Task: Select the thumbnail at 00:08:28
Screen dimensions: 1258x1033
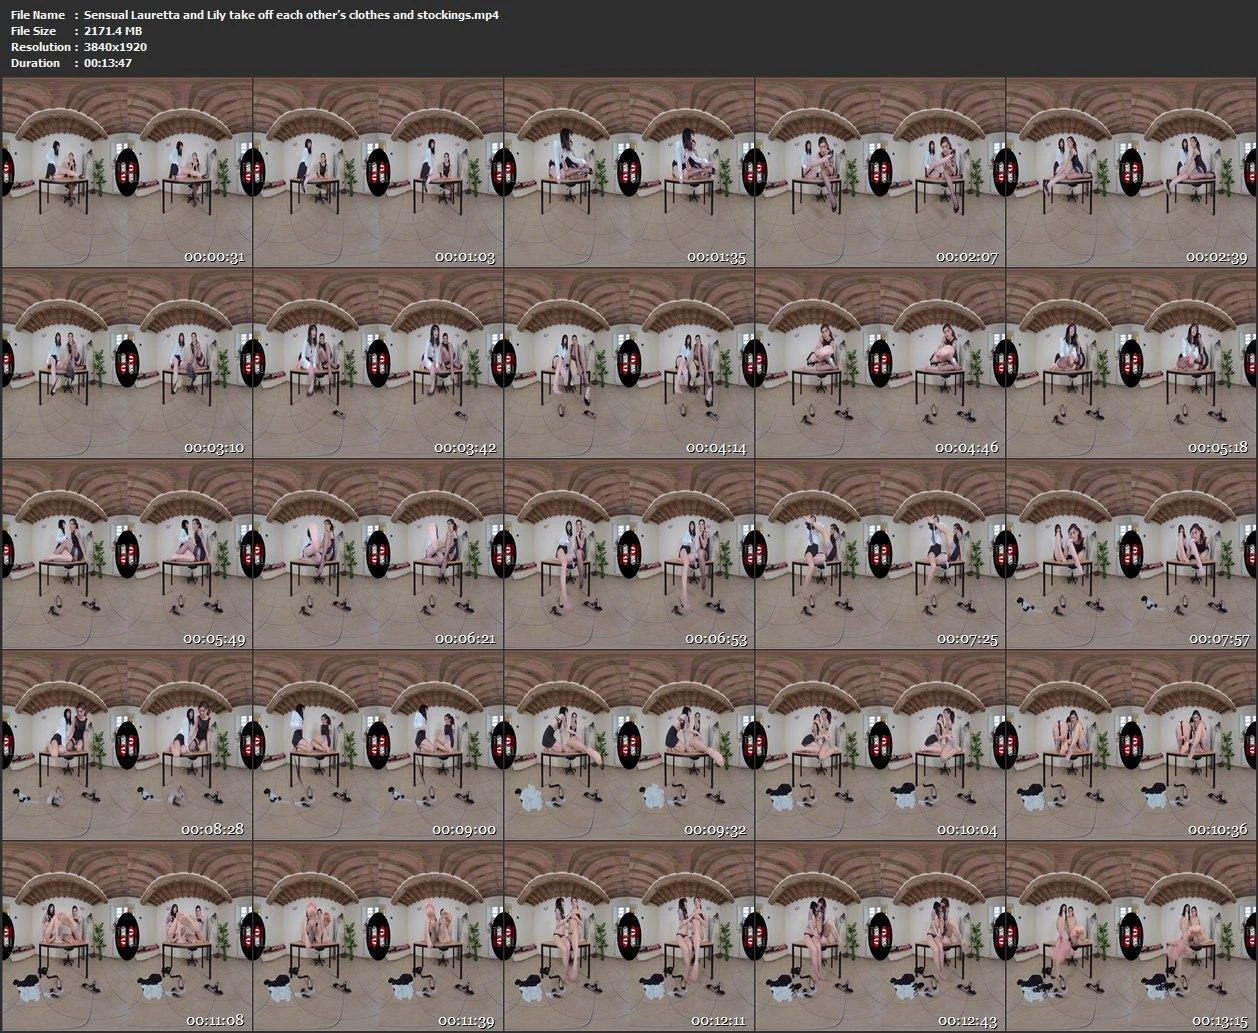Action: pos(126,745)
